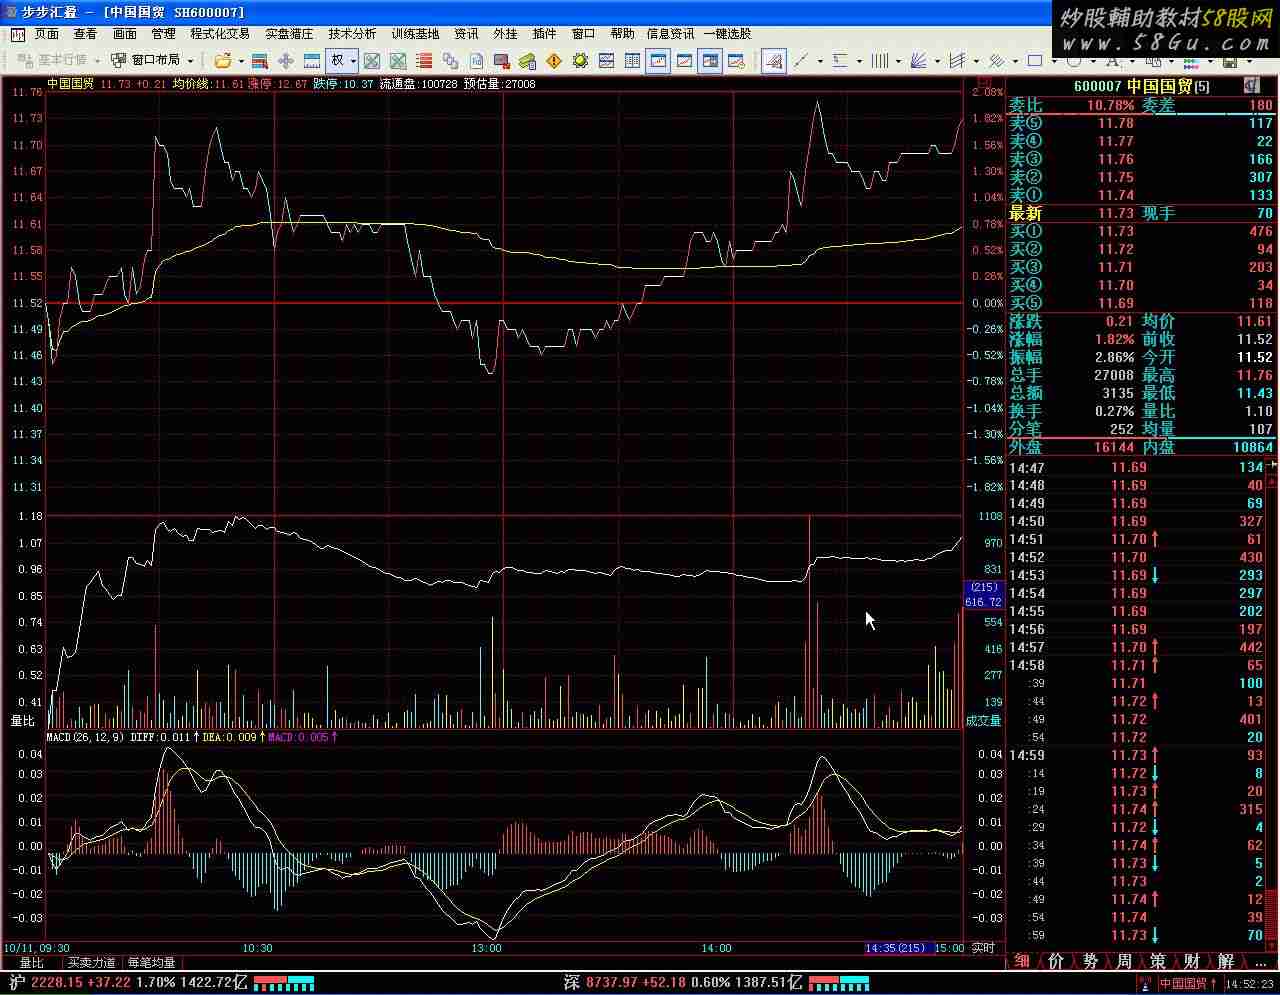Open the 页面 menu
The image size is (1280, 995).
(46, 34)
